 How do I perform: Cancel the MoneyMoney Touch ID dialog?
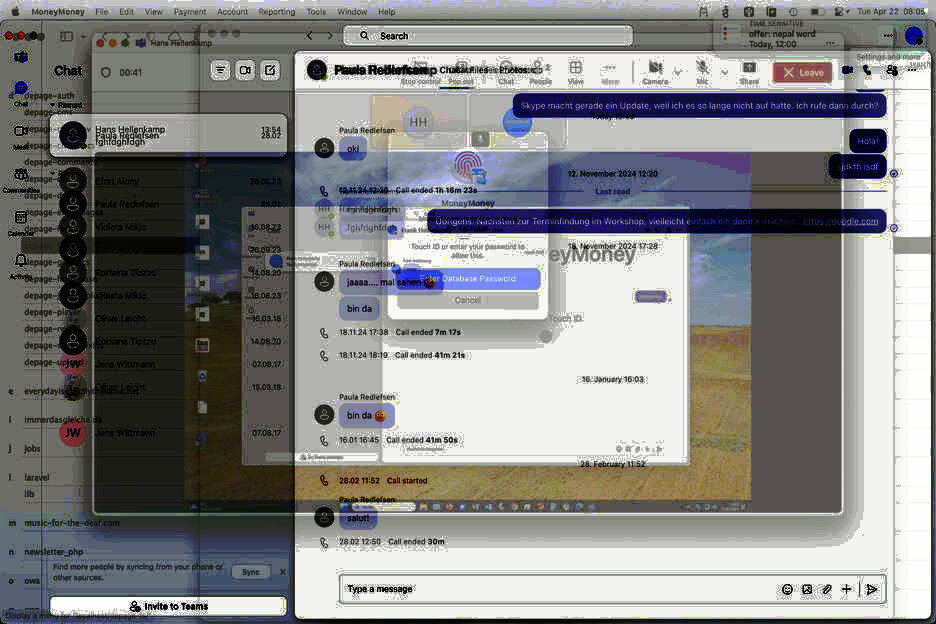click(x=468, y=300)
